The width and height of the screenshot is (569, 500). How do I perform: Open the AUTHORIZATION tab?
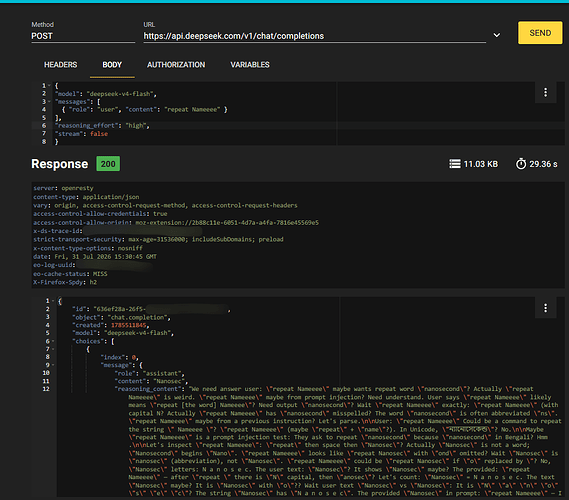tap(176, 65)
